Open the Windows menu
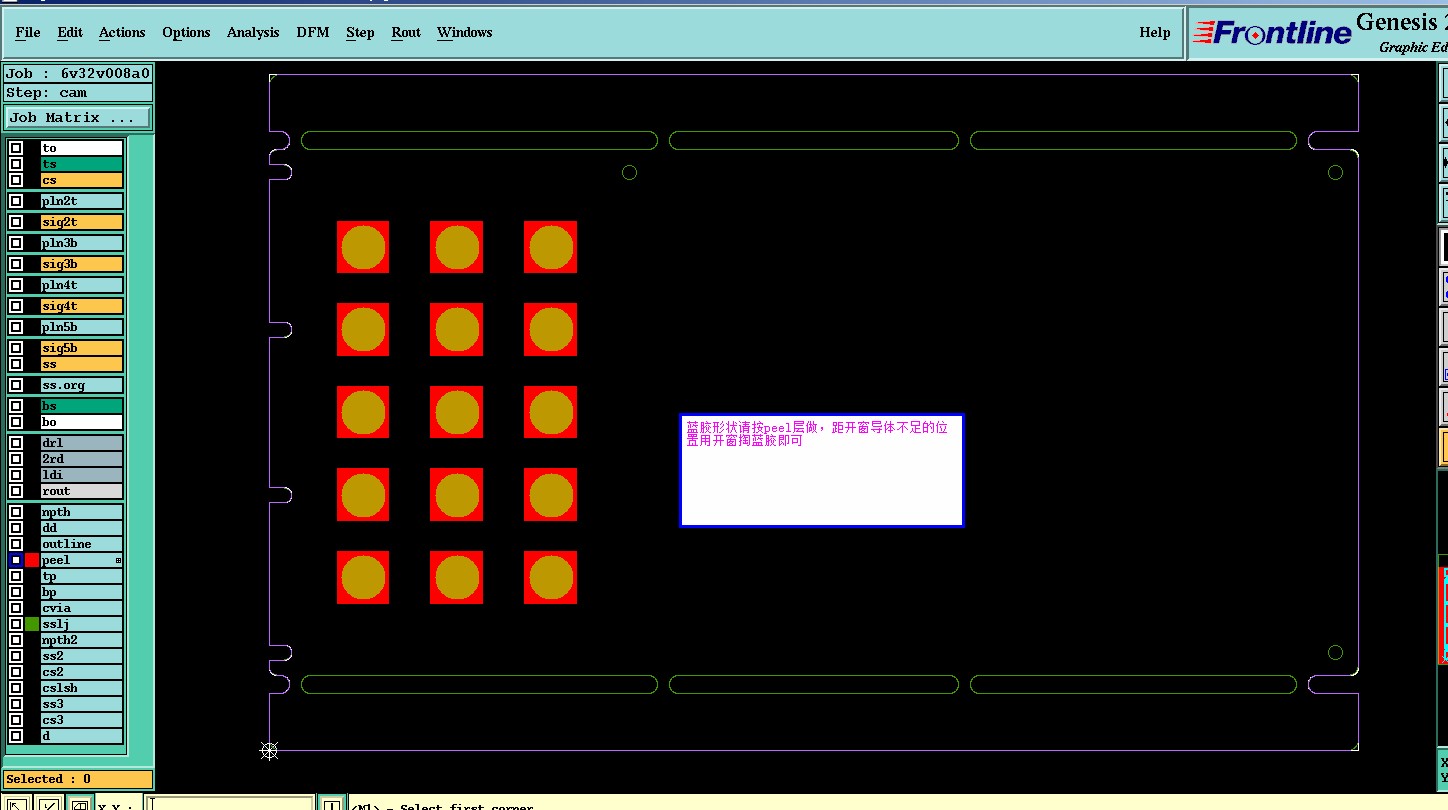 click(x=465, y=32)
